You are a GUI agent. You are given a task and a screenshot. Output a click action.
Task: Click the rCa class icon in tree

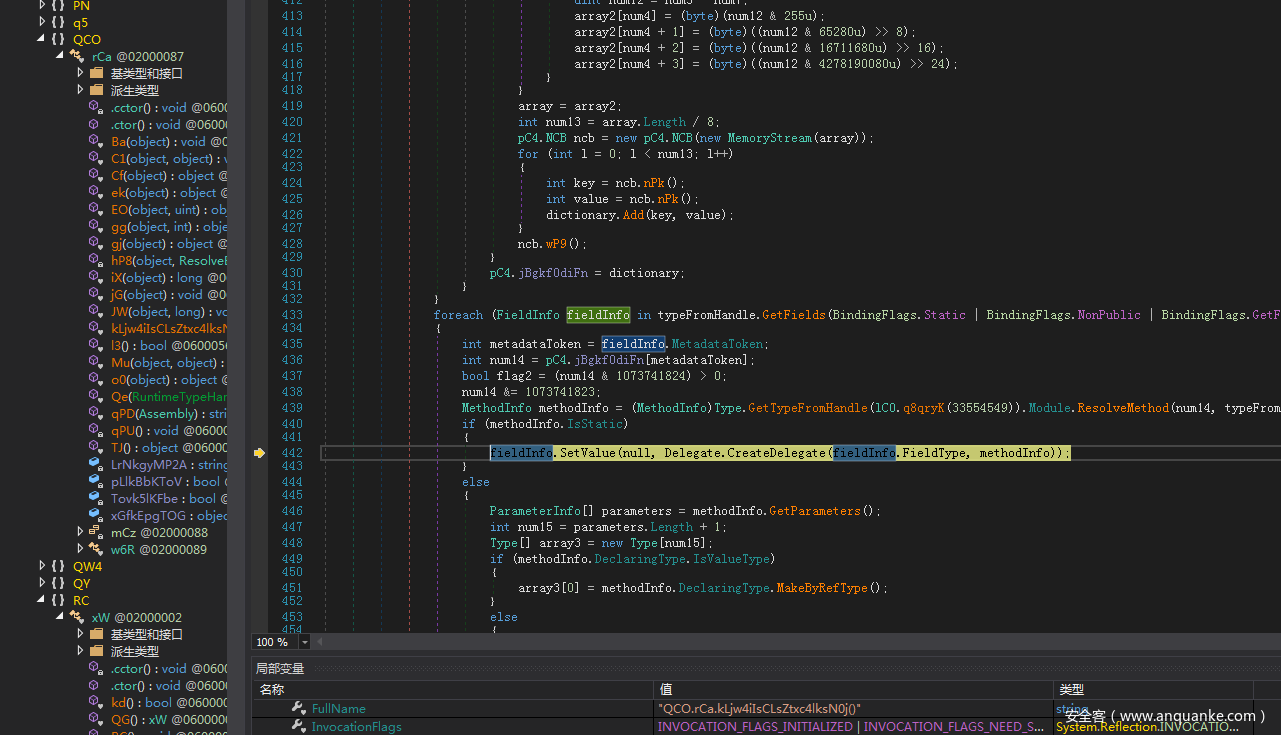point(77,57)
